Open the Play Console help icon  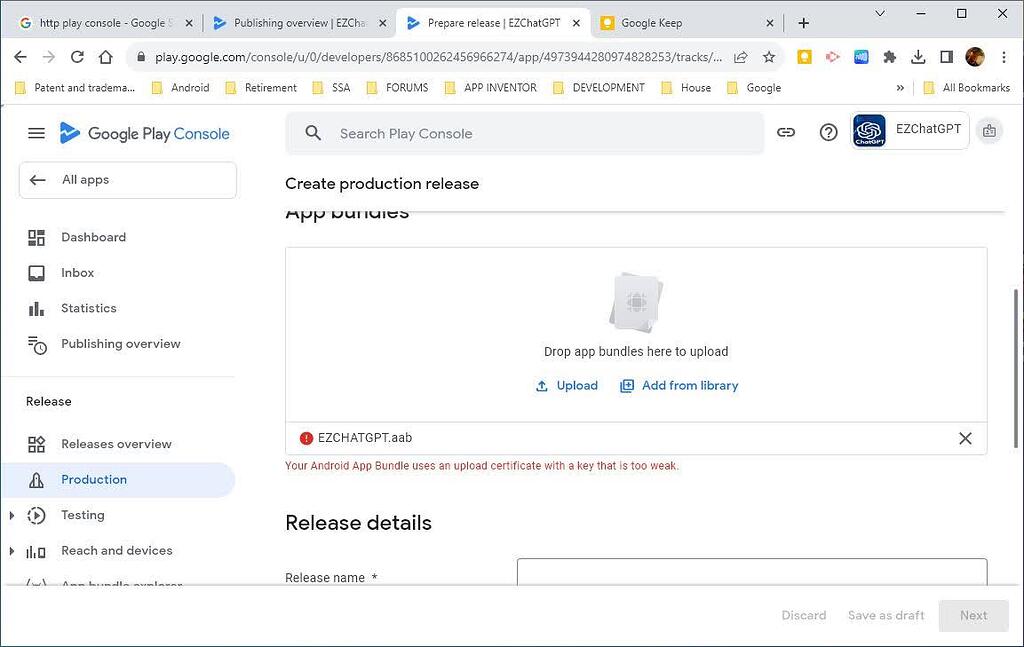pyautogui.click(x=828, y=131)
